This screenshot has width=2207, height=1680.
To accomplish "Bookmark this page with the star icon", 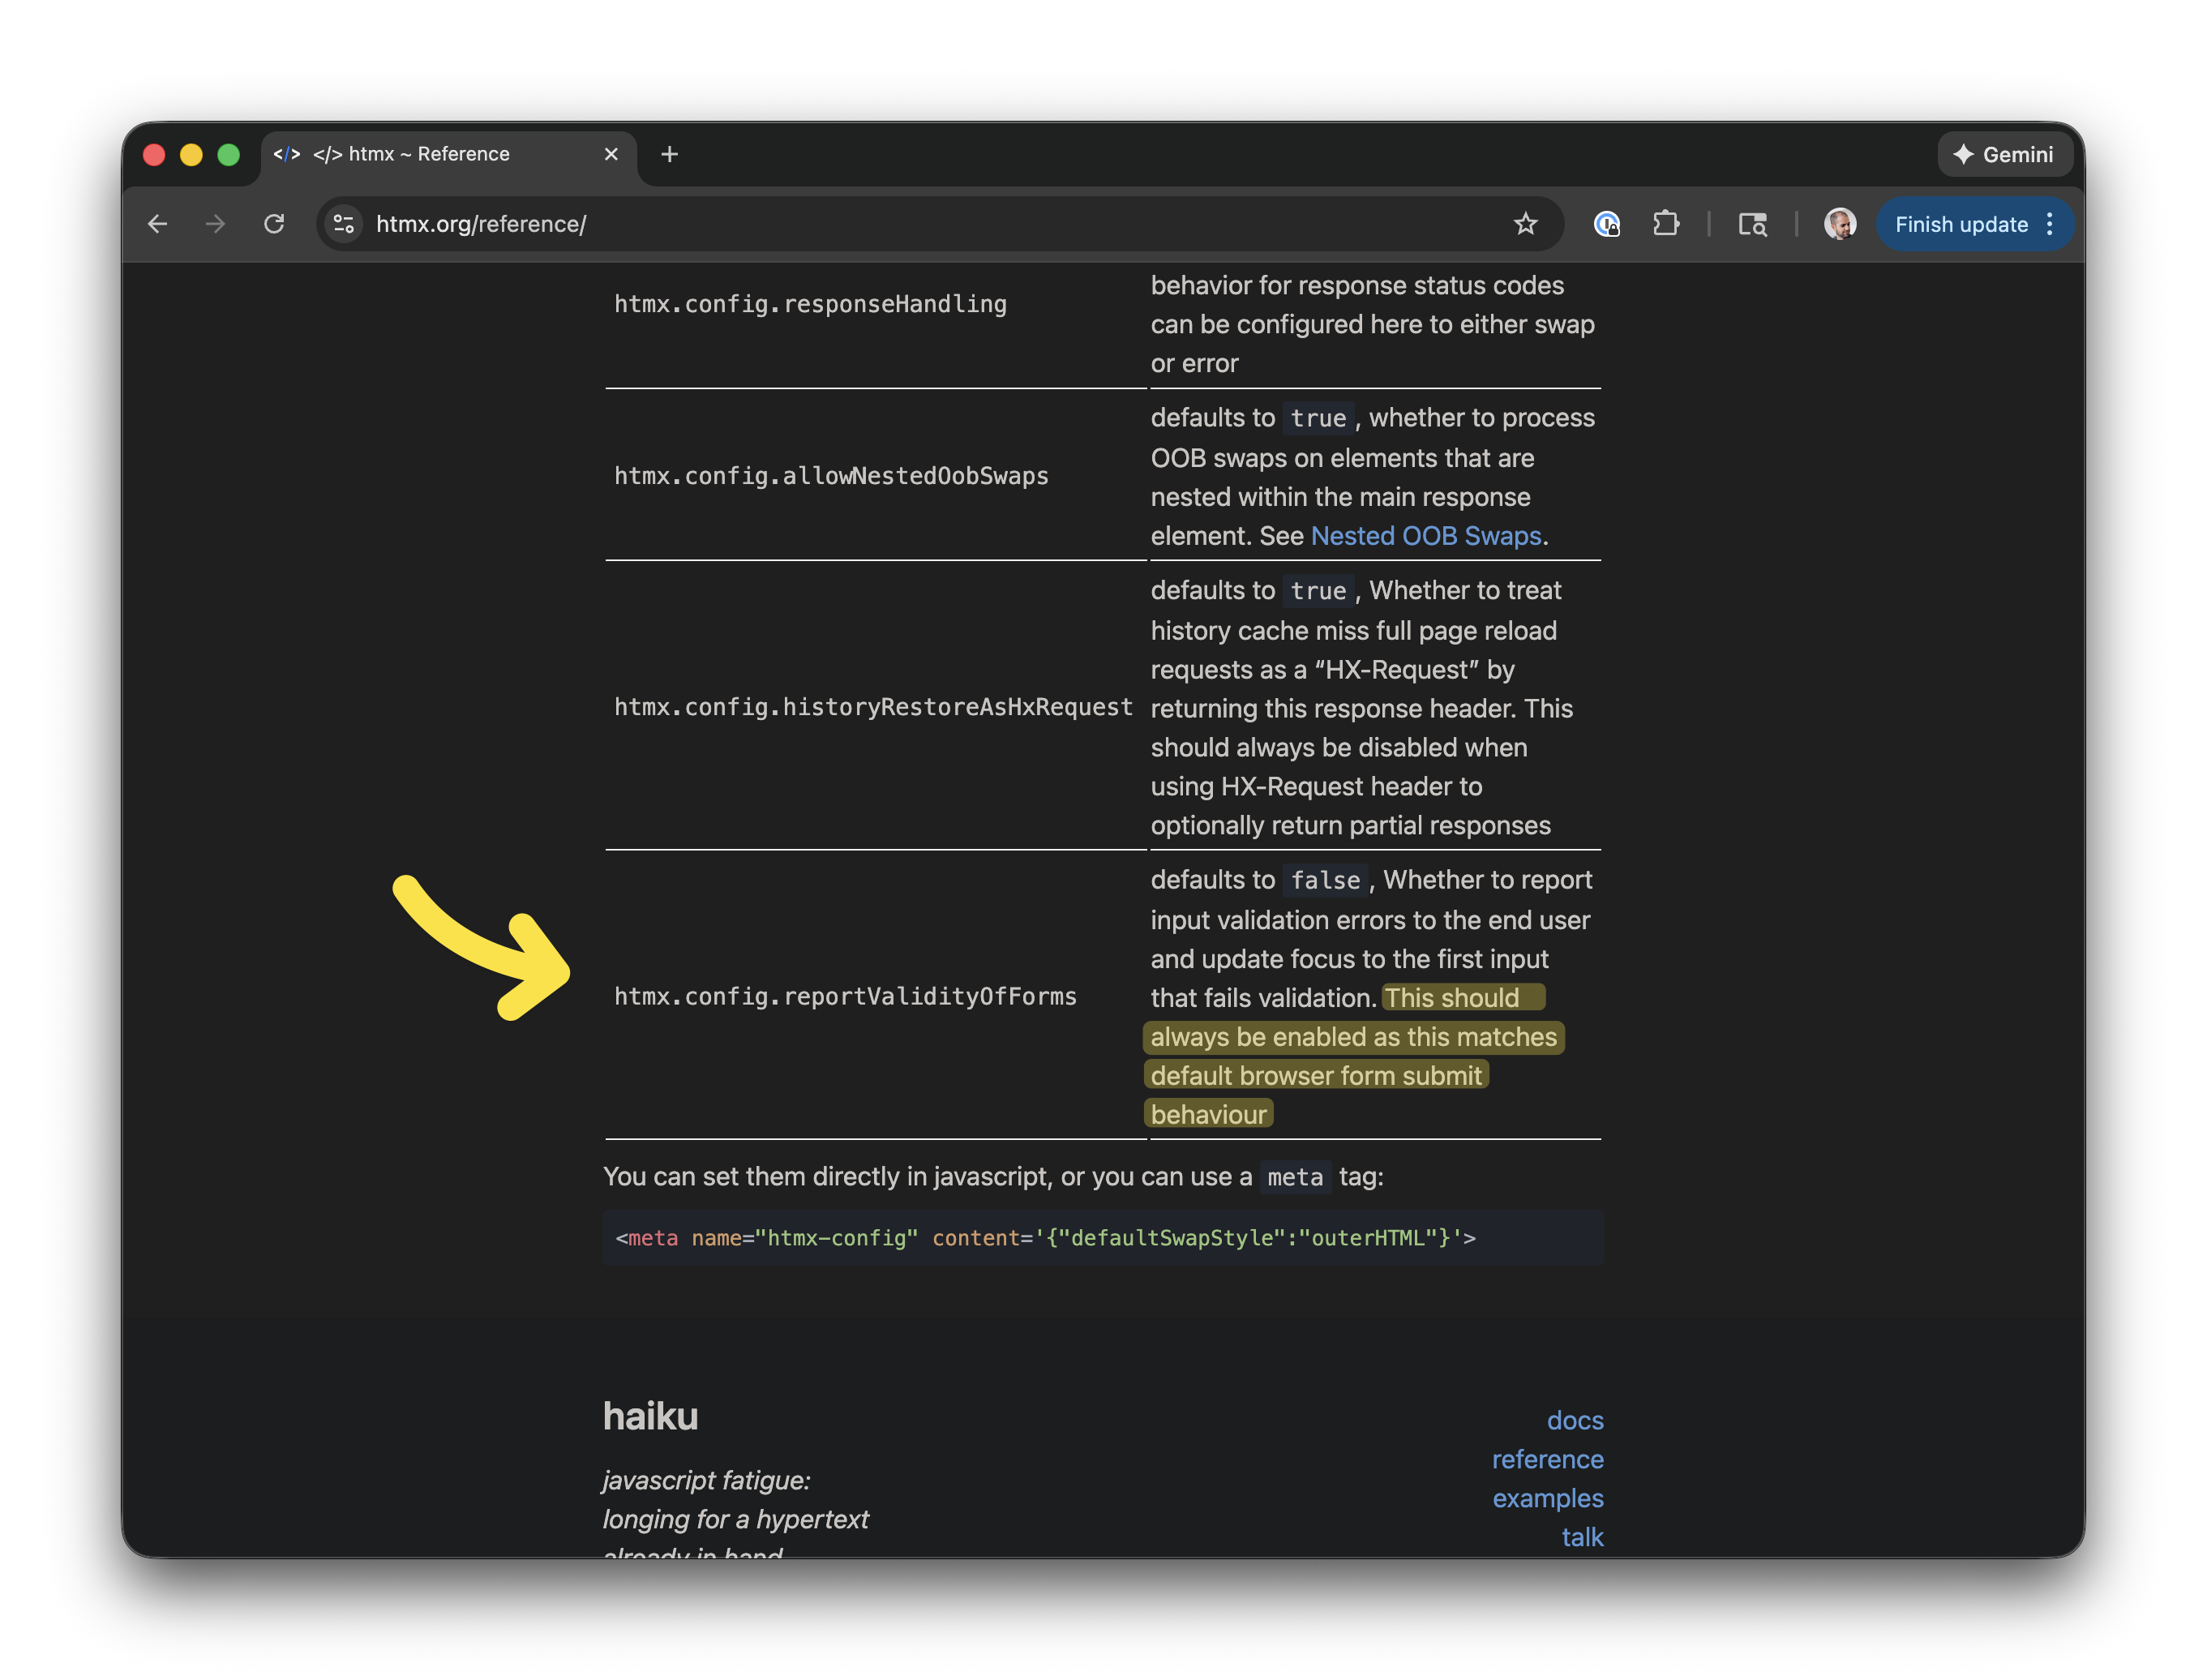I will coord(1524,224).
